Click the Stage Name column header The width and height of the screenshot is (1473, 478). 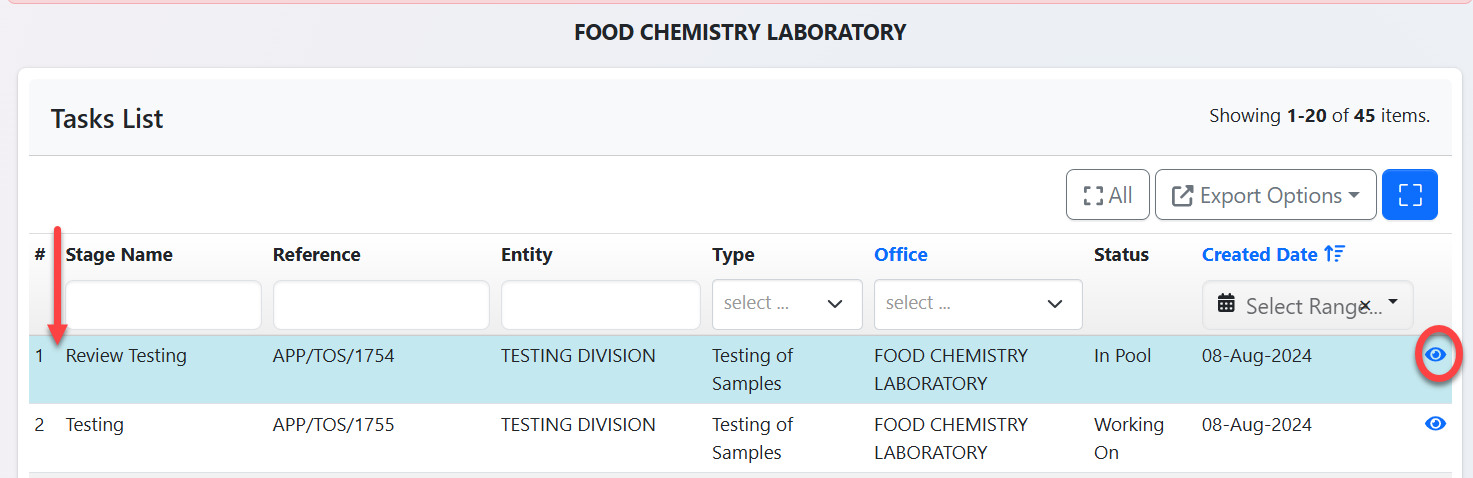tap(119, 255)
